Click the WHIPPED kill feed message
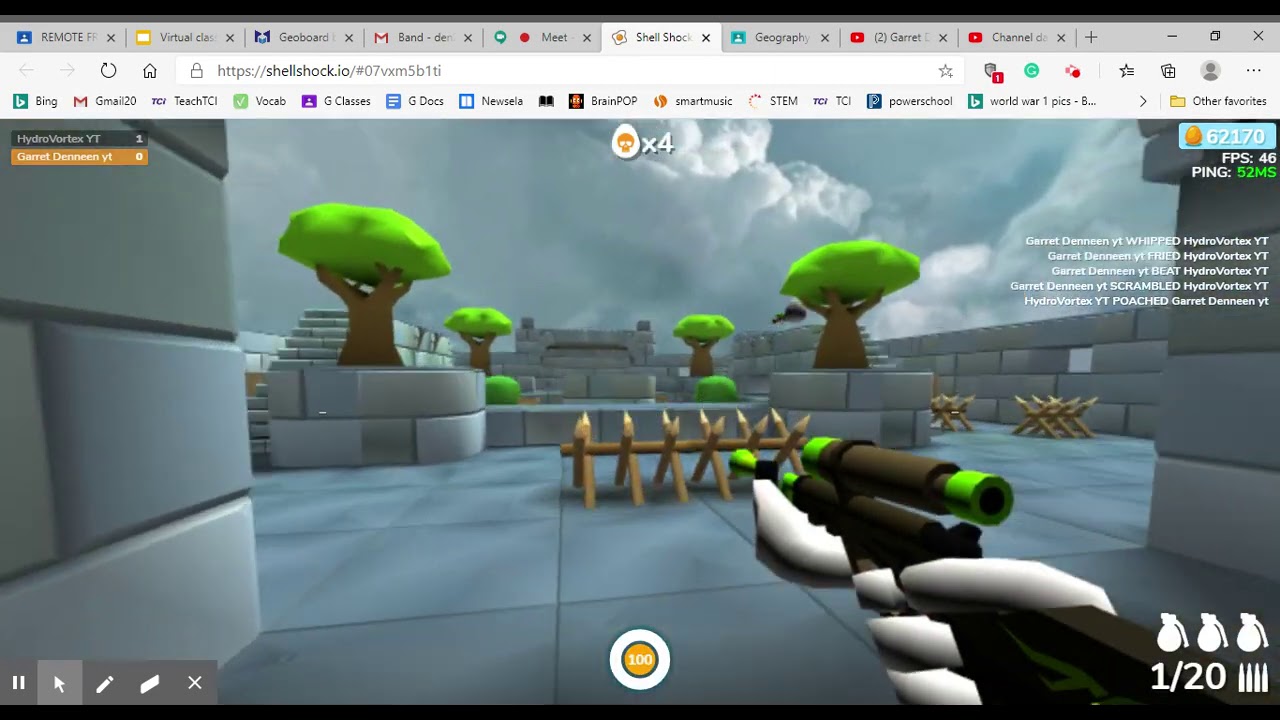The width and height of the screenshot is (1280, 720). [x=1147, y=241]
